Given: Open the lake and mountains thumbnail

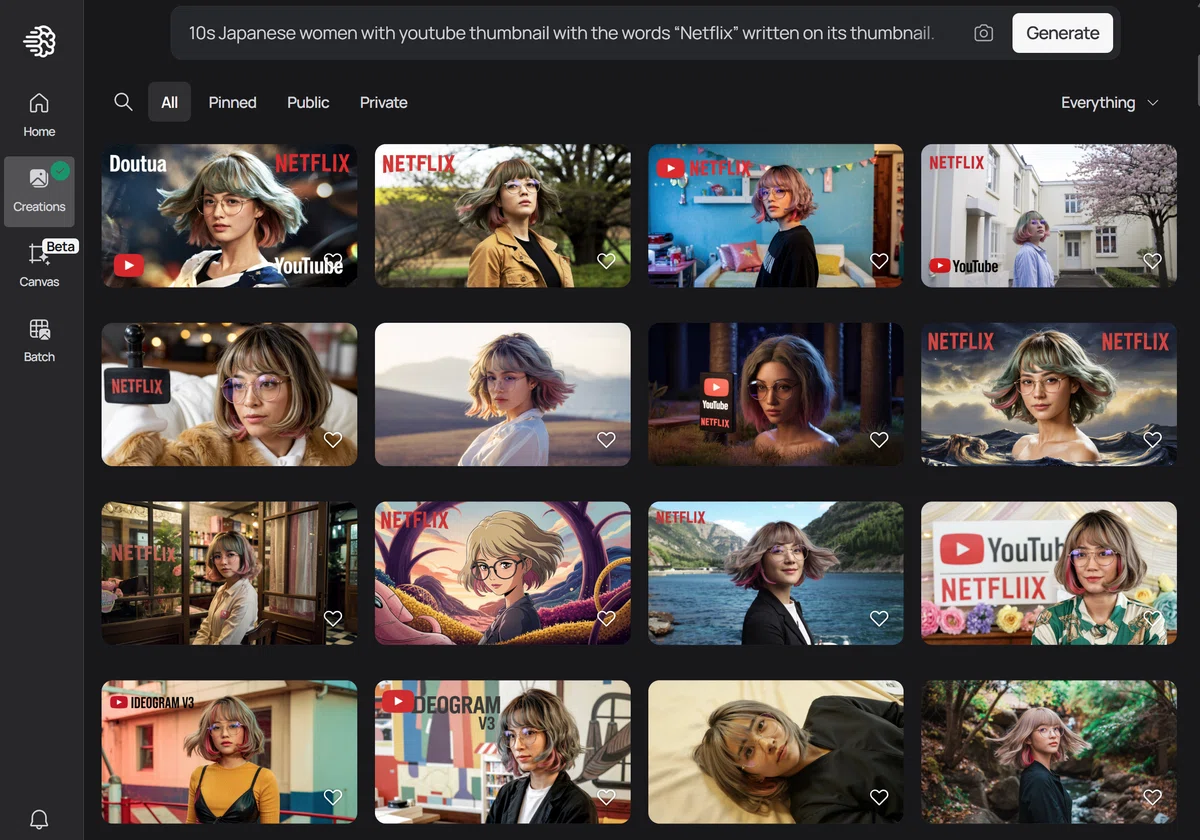Looking at the screenshot, I should (x=775, y=573).
